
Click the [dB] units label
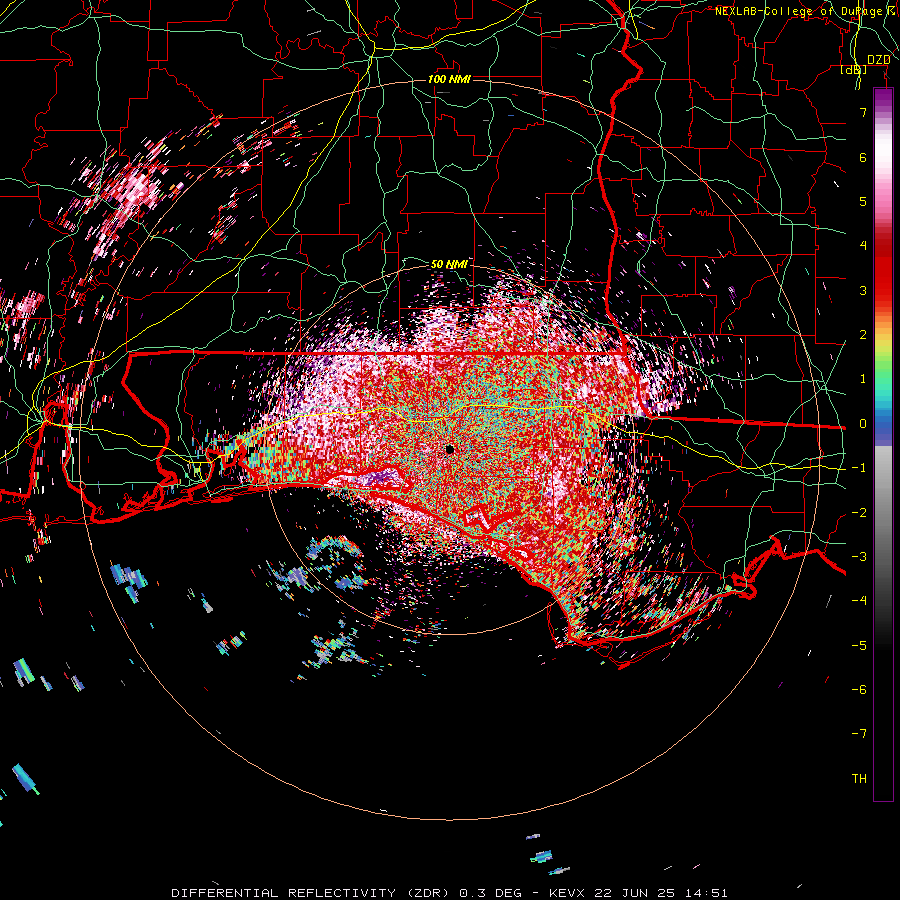pos(854,70)
